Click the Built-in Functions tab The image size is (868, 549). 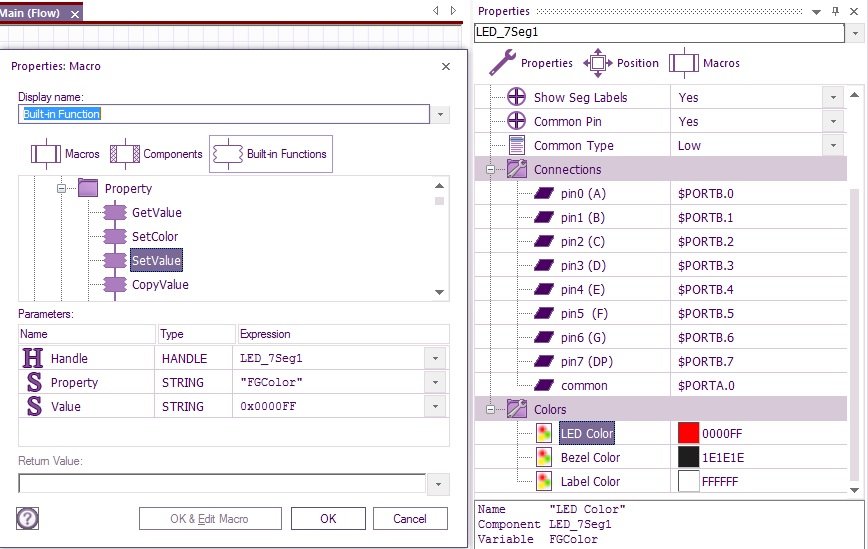tap(271, 154)
